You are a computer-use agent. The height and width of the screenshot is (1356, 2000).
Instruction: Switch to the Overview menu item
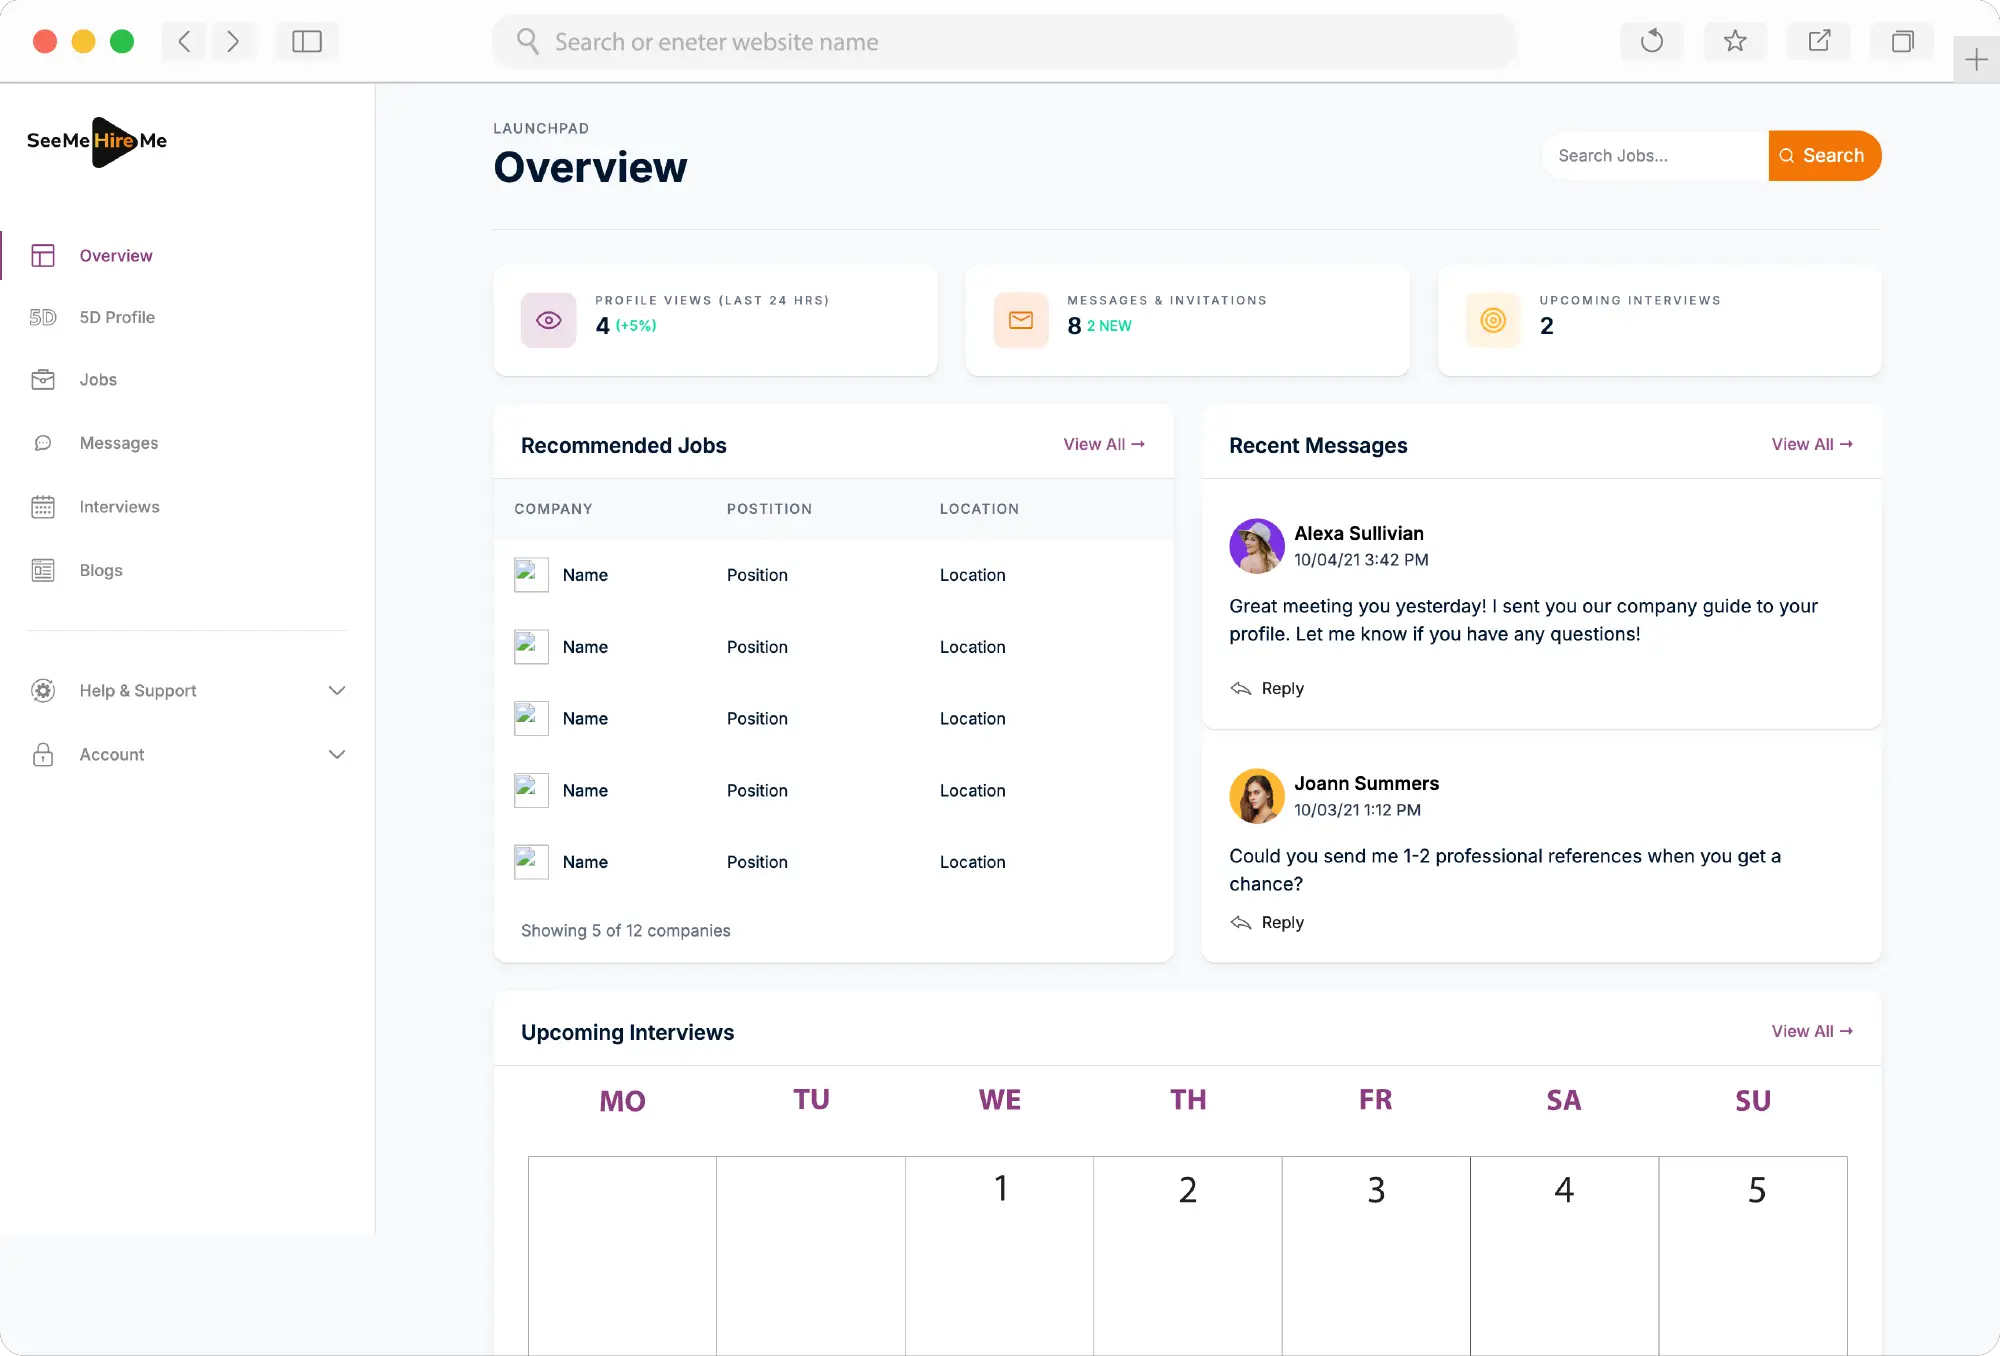tap(115, 255)
